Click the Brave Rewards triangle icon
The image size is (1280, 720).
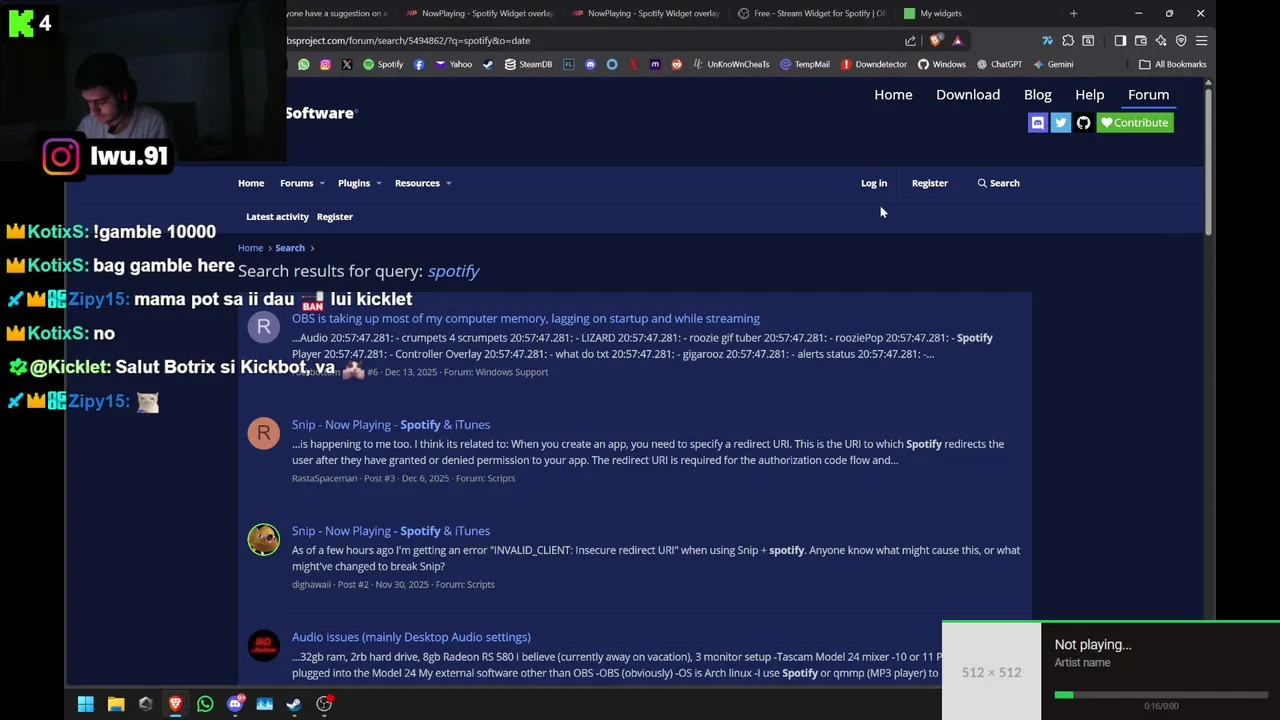[x=957, y=41]
